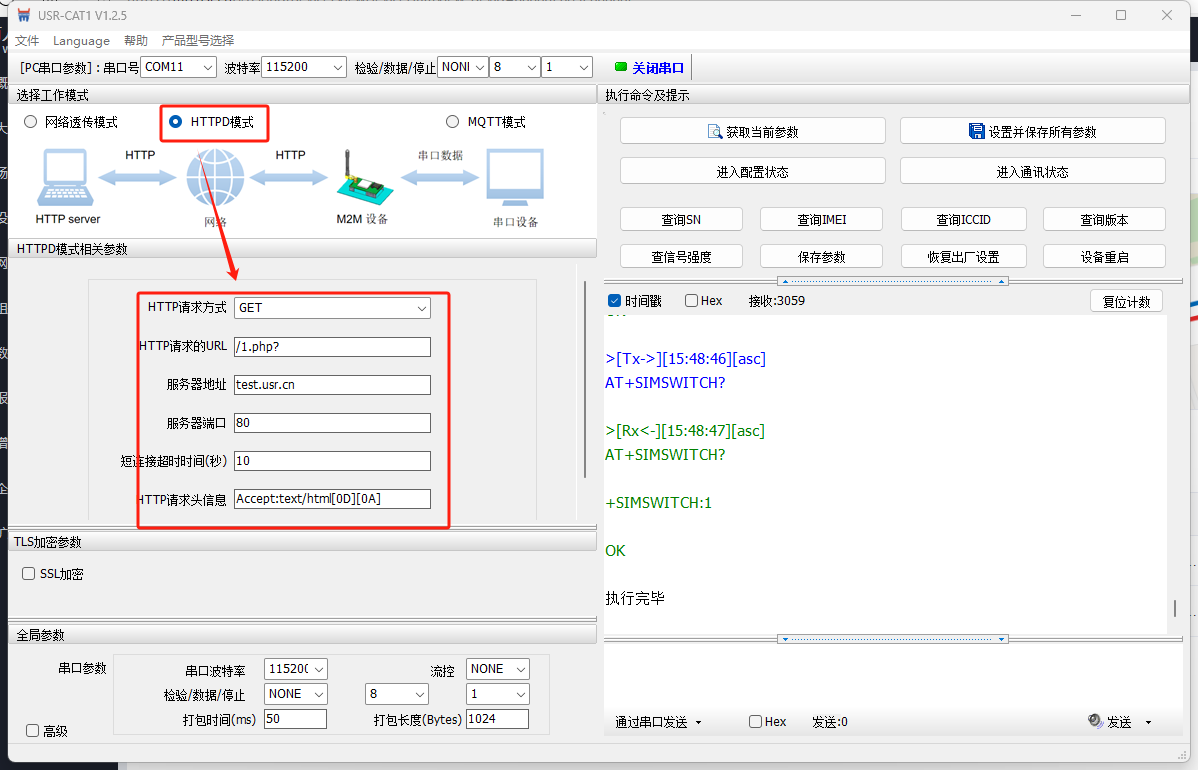The height and width of the screenshot is (770, 1198).
Task: Click the 服务器地址 input field
Action: (x=332, y=385)
